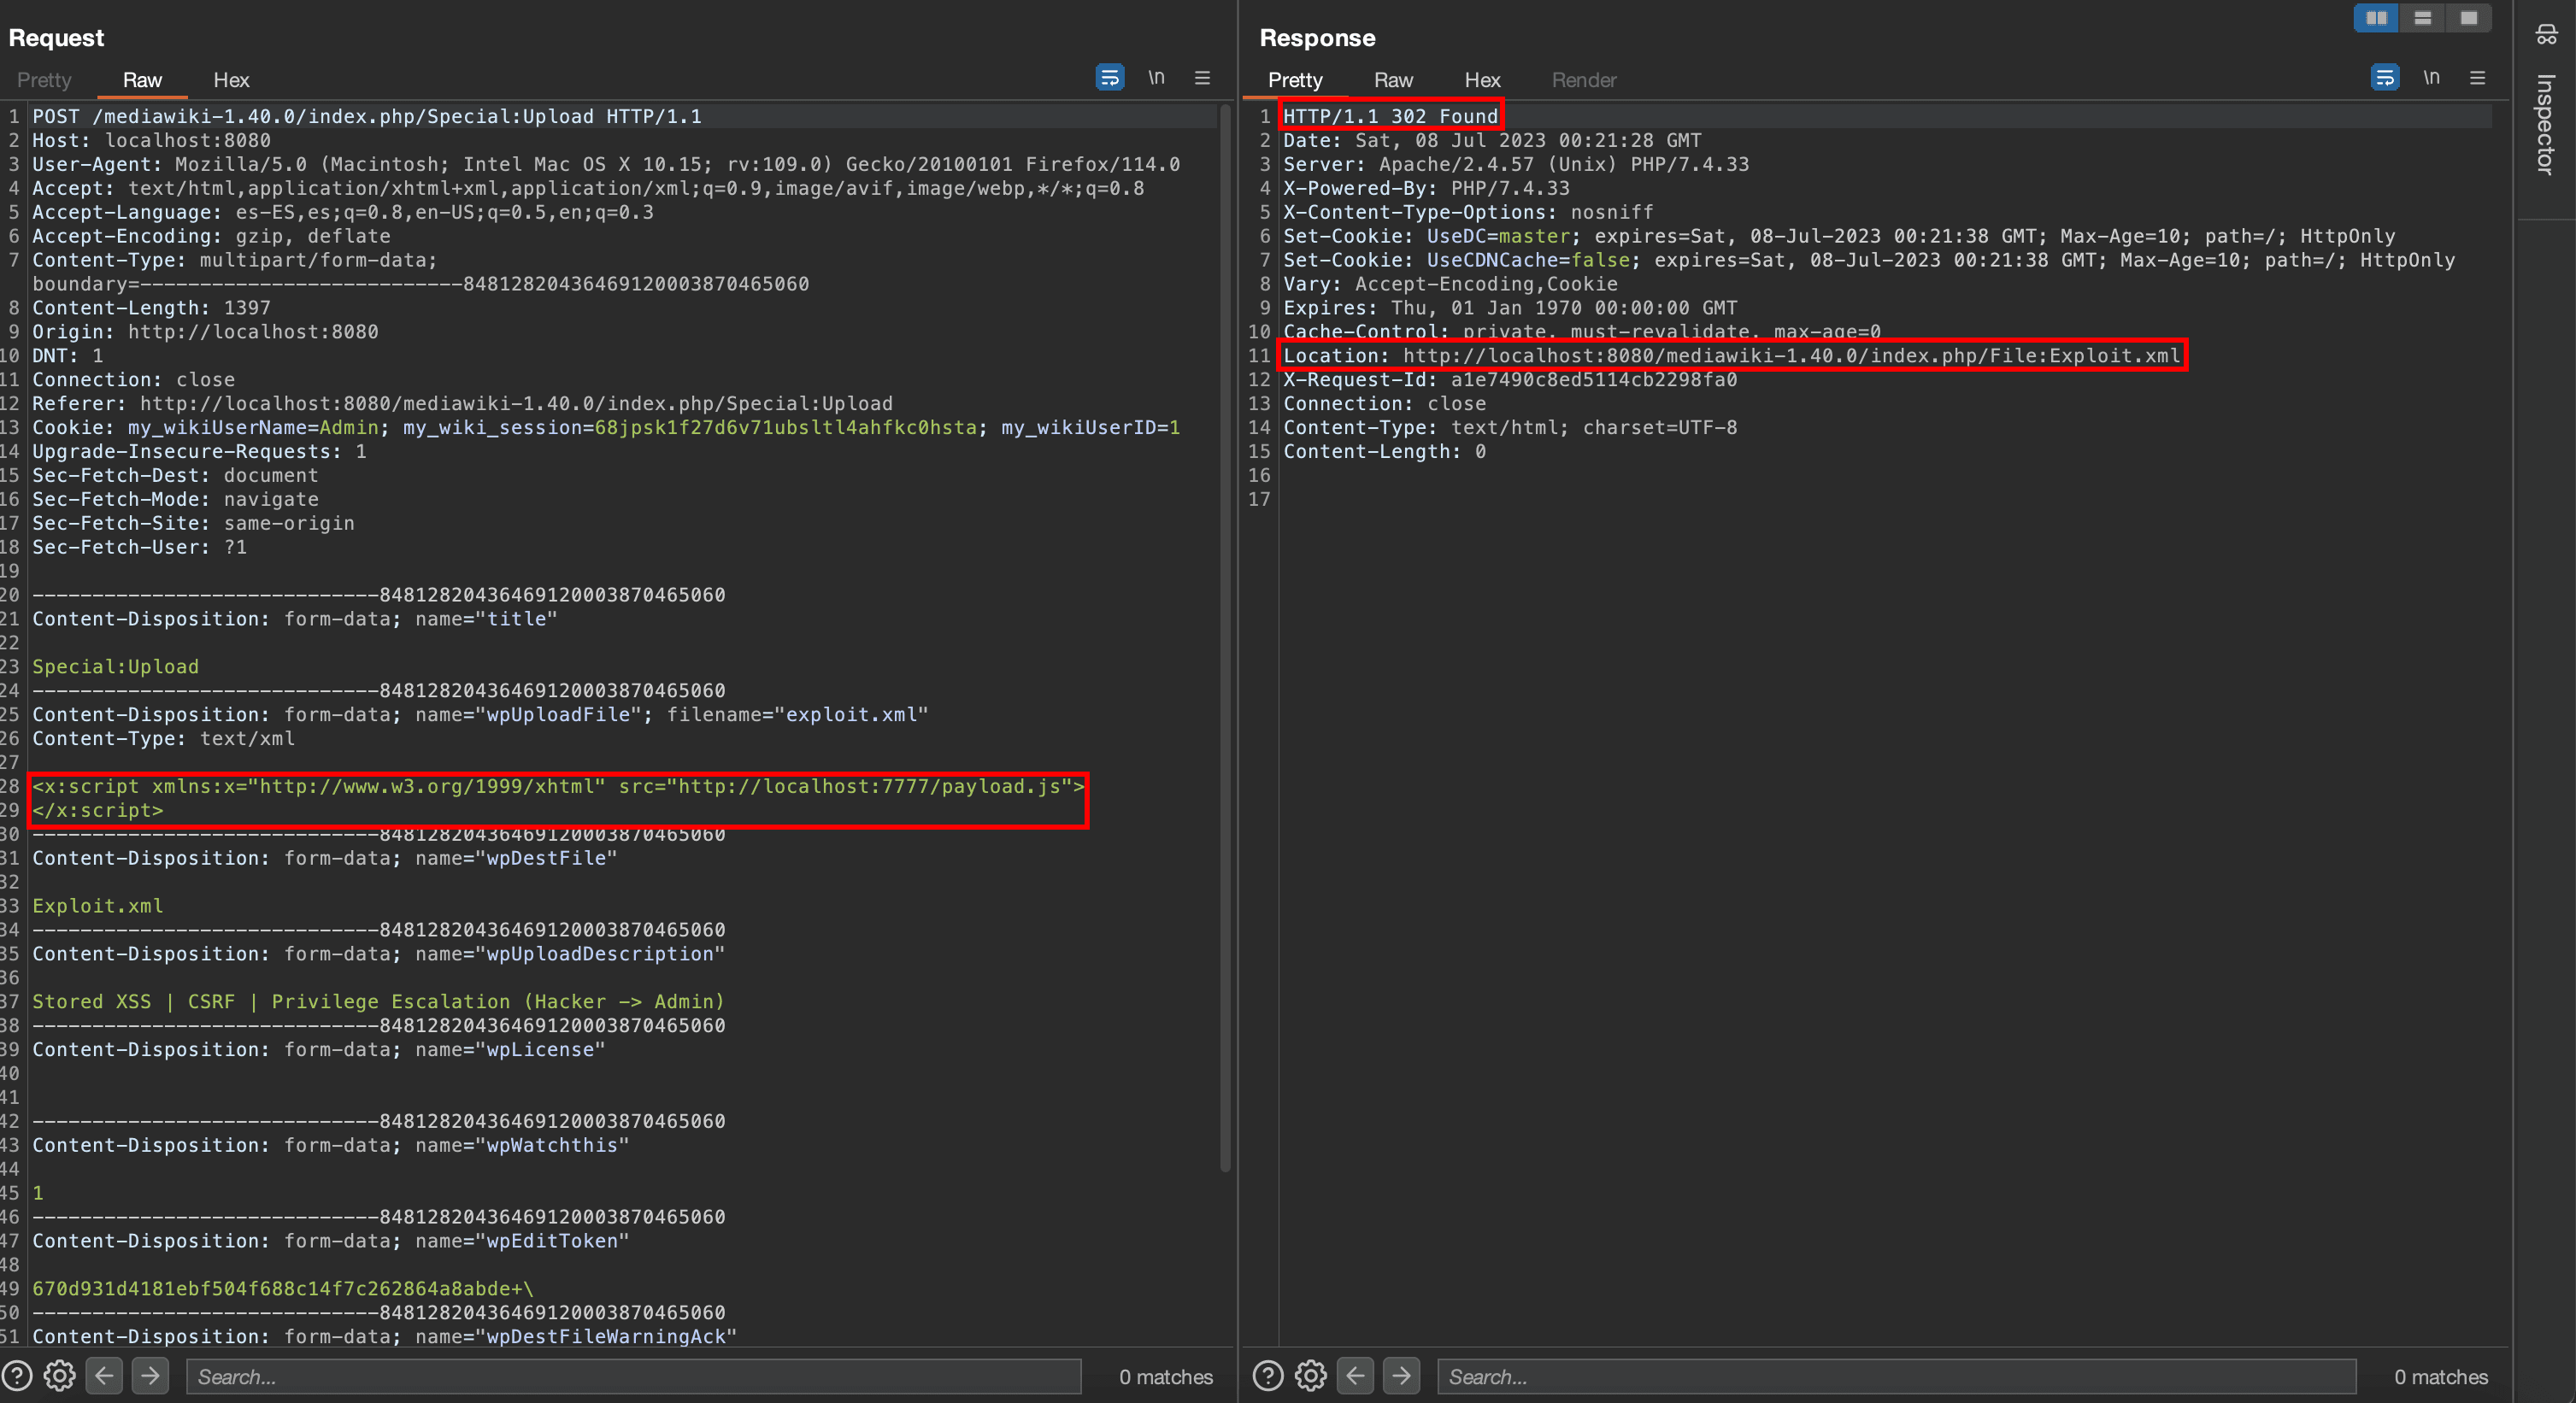
Task: Select Hex tab in Response panel
Action: (1482, 80)
